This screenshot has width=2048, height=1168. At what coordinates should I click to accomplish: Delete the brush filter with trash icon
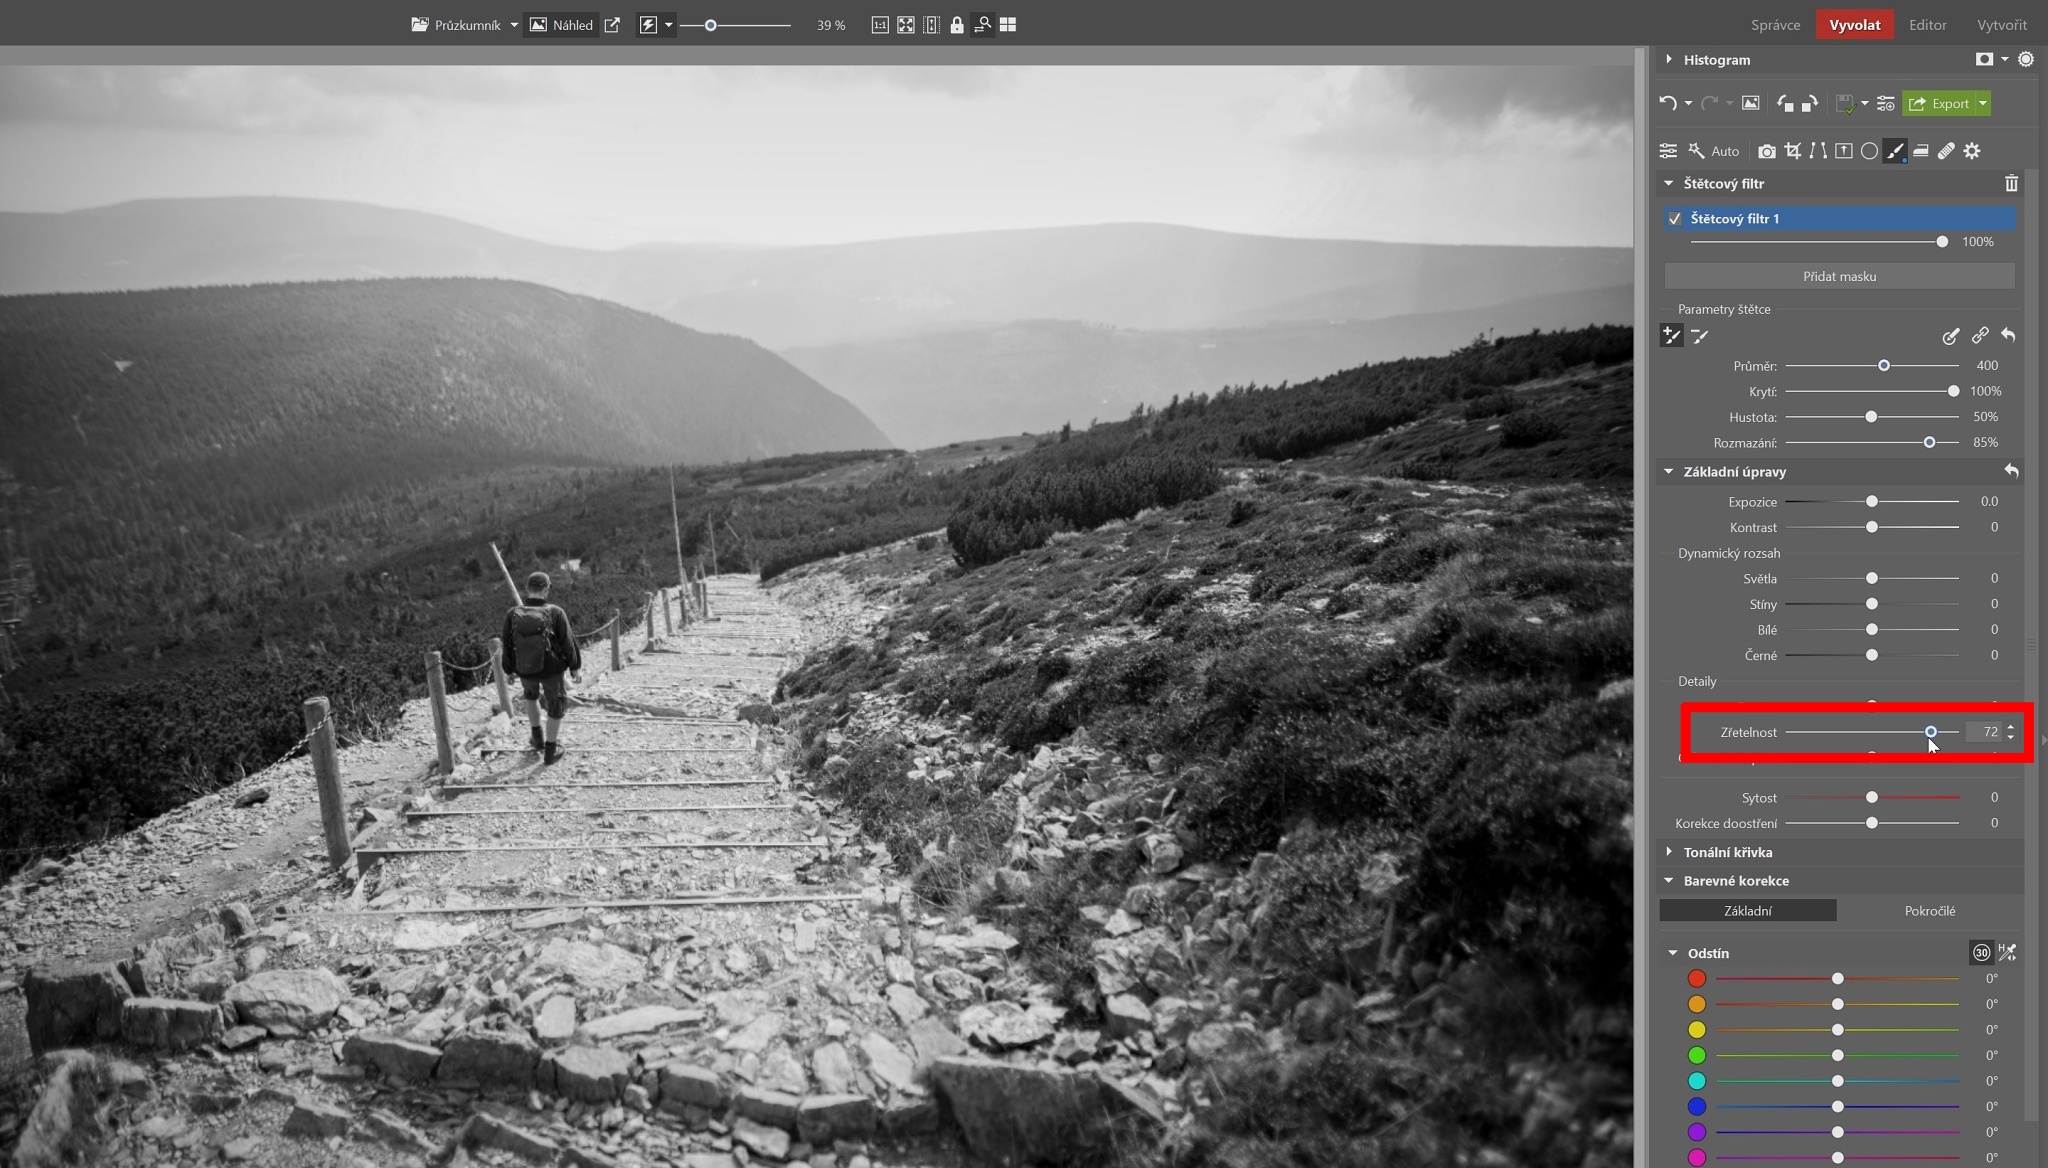tap(2011, 183)
